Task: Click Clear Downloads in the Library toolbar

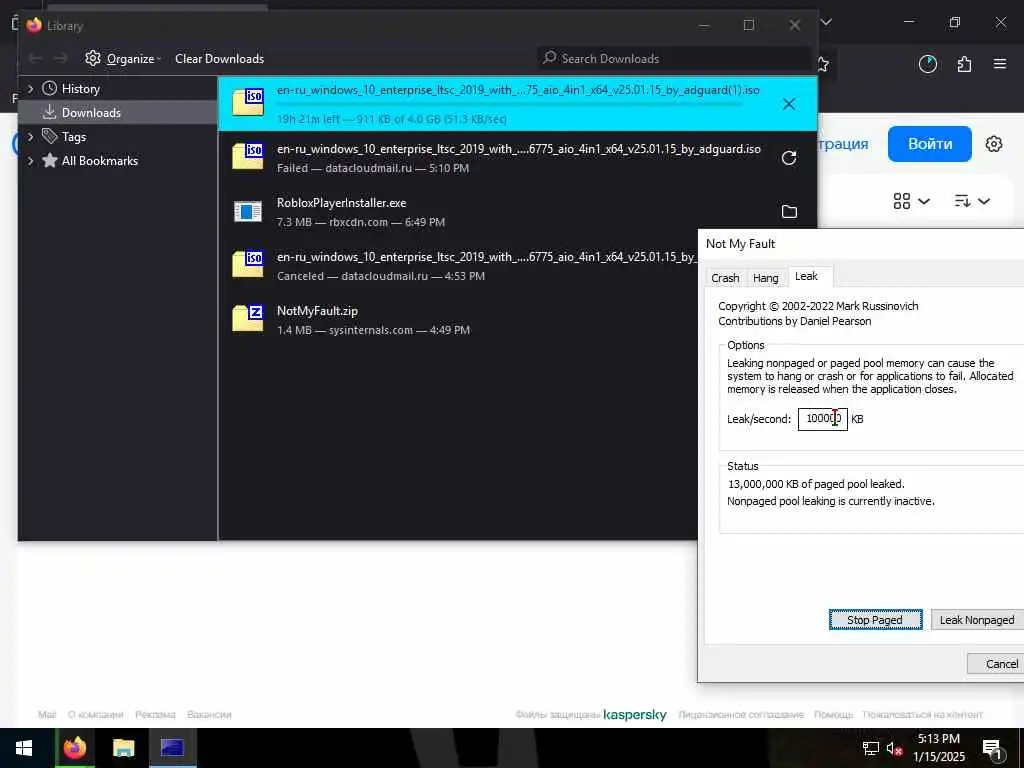Action: [x=219, y=59]
